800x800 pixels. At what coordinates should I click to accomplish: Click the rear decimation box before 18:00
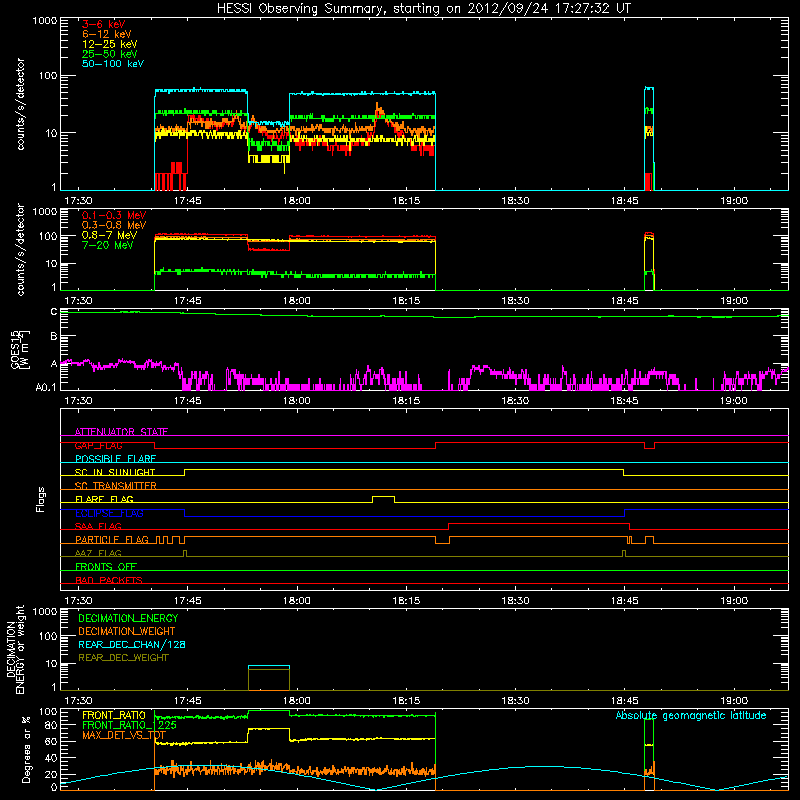(269, 678)
